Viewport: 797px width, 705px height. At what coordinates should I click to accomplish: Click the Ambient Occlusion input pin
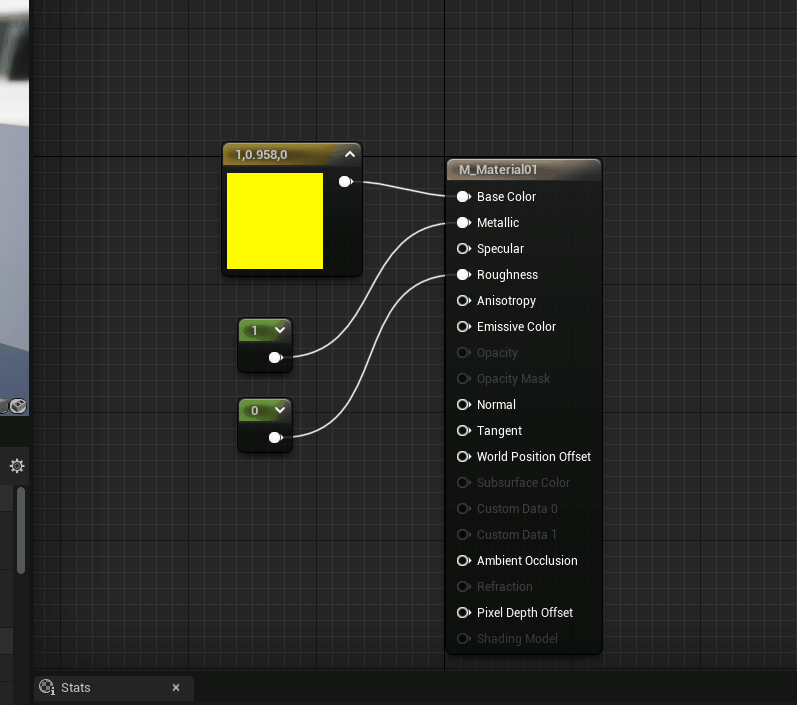tap(464, 561)
